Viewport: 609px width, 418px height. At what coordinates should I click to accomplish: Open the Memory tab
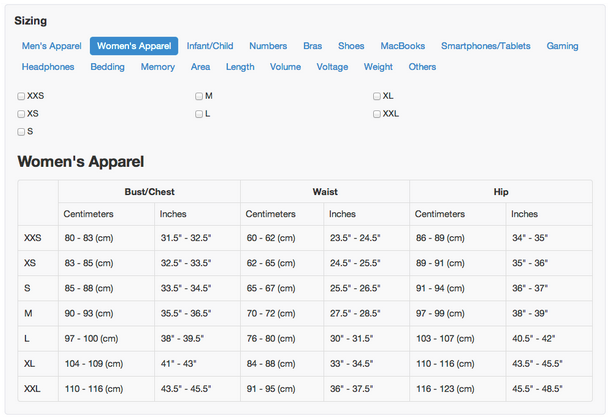coord(158,67)
